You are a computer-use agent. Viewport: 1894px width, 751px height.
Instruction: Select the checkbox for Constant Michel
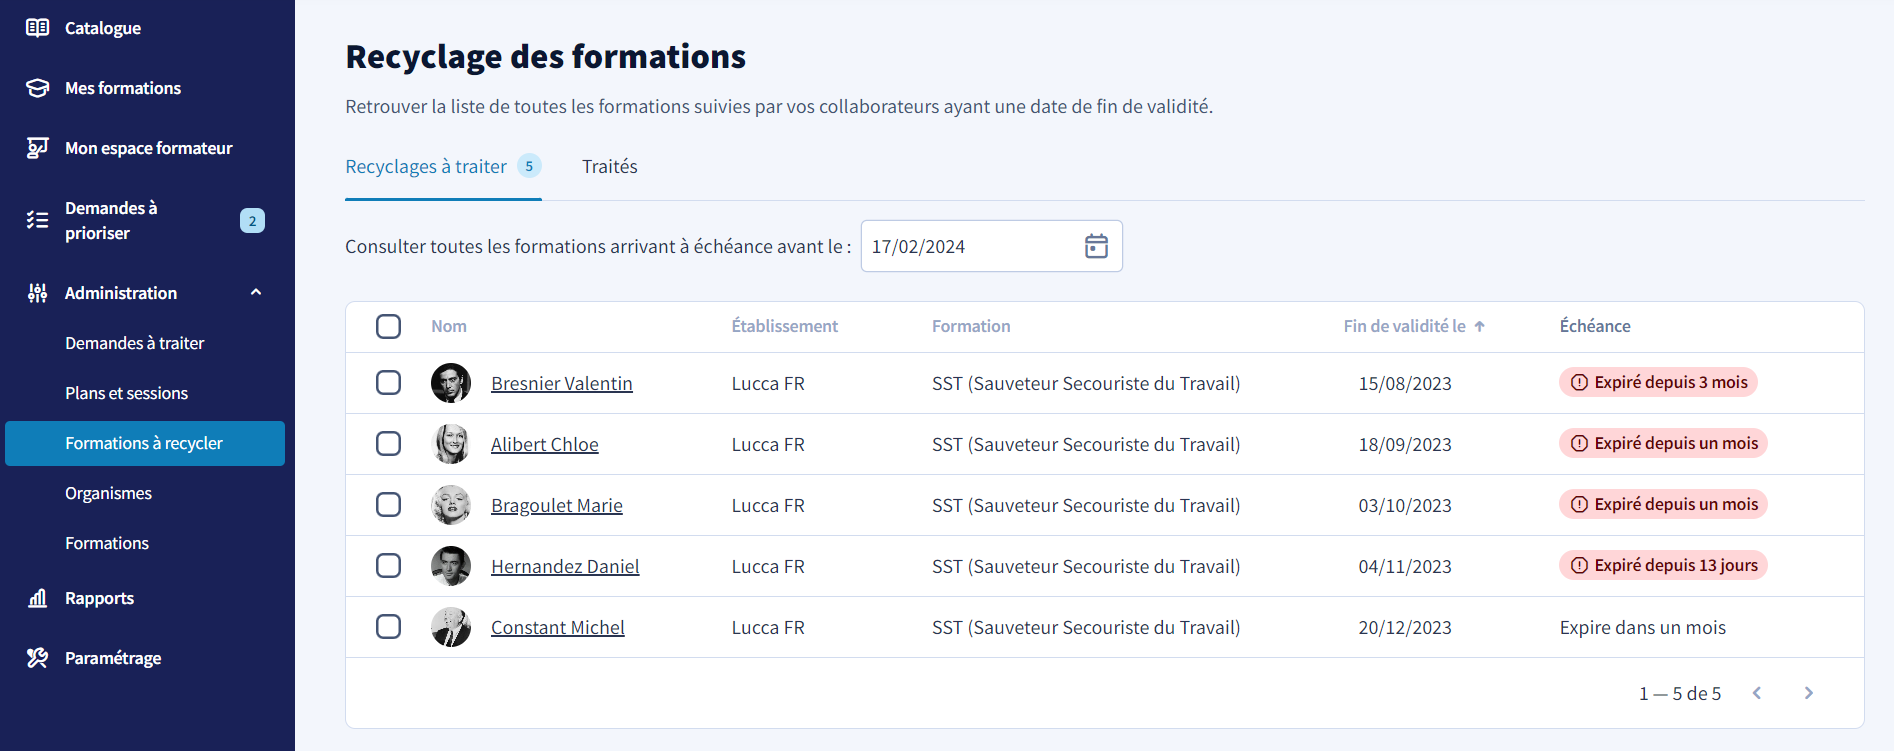(x=388, y=627)
